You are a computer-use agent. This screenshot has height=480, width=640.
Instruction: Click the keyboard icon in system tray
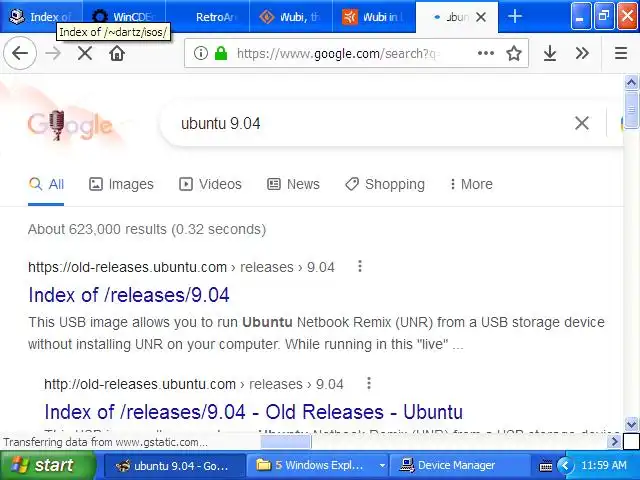point(546,466)
